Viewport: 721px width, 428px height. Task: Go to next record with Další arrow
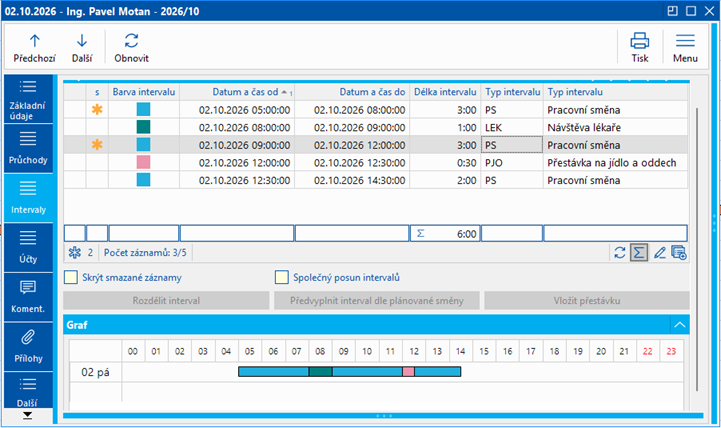coord(82,48)
